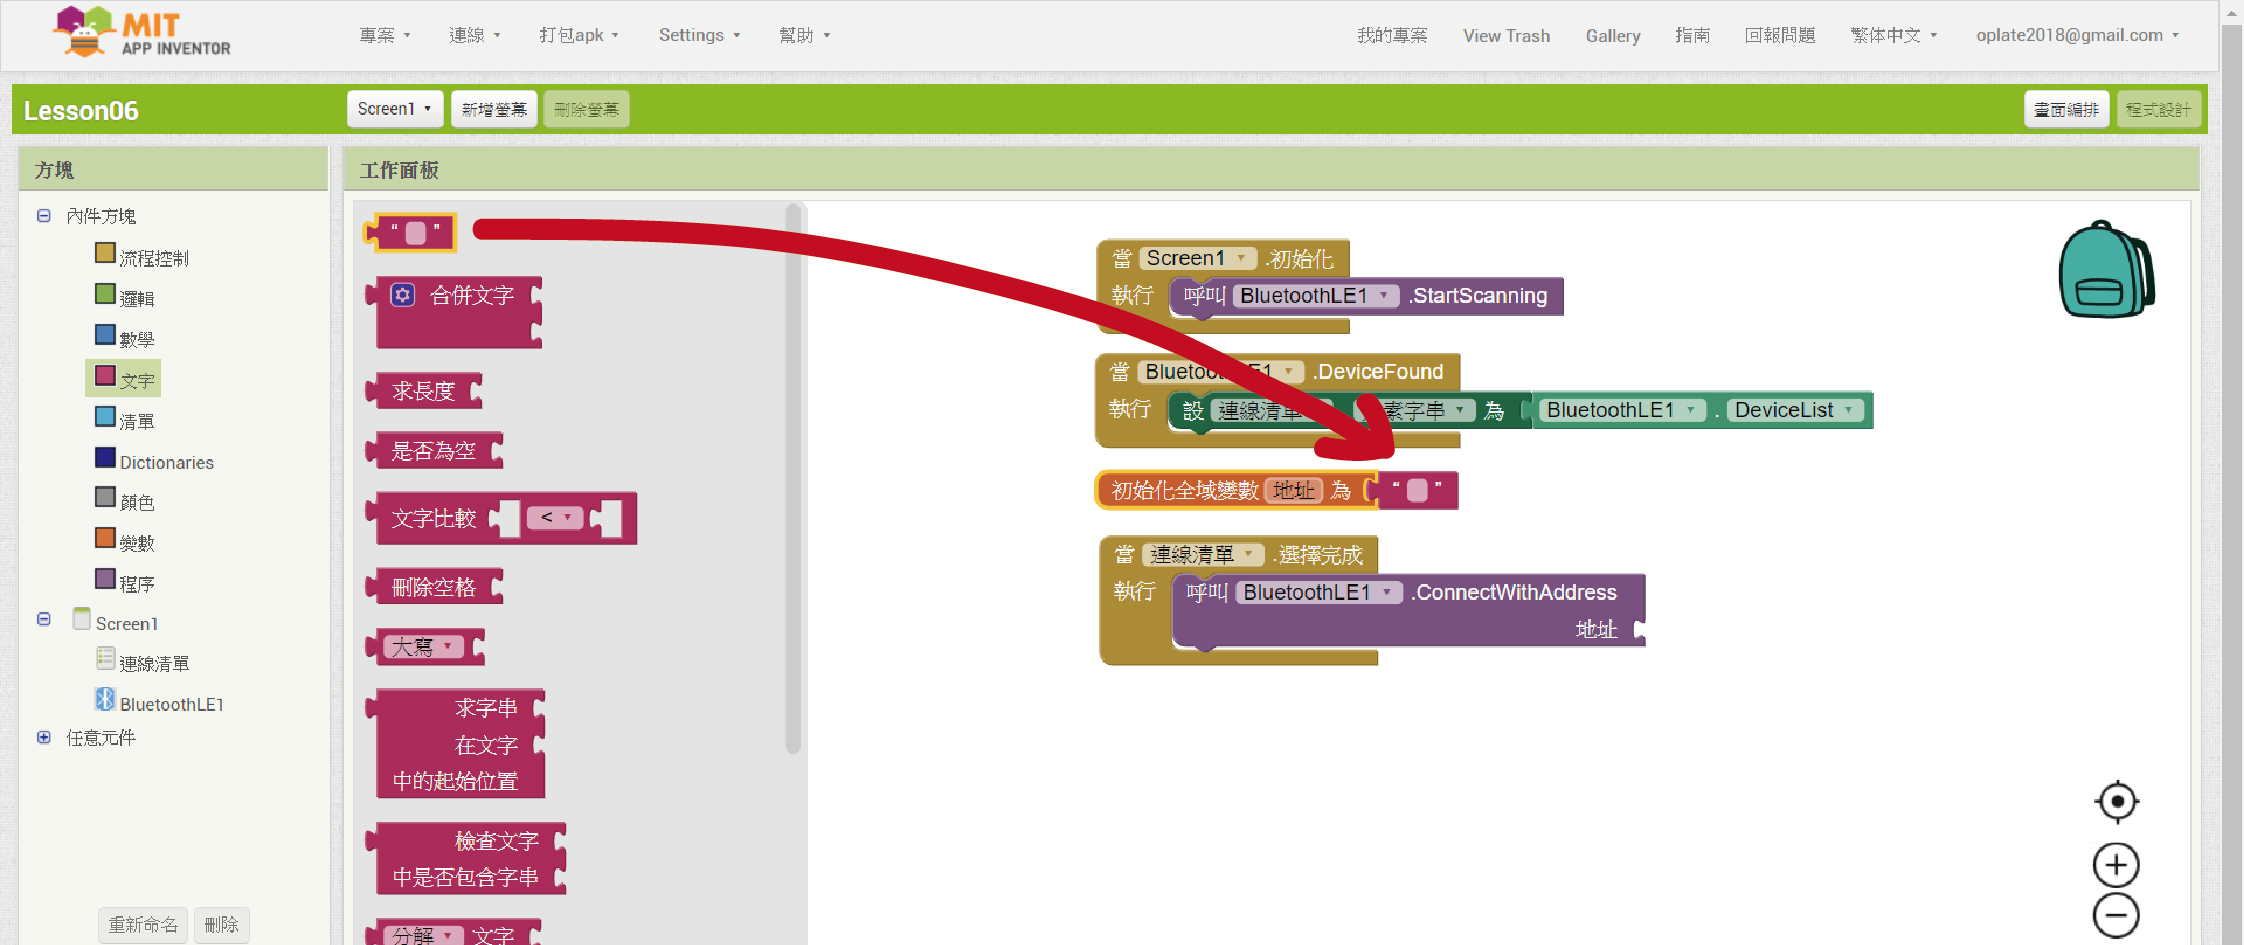The image size is (2244, 945).
Task: Open the 專案 menu
Action: 384,35
